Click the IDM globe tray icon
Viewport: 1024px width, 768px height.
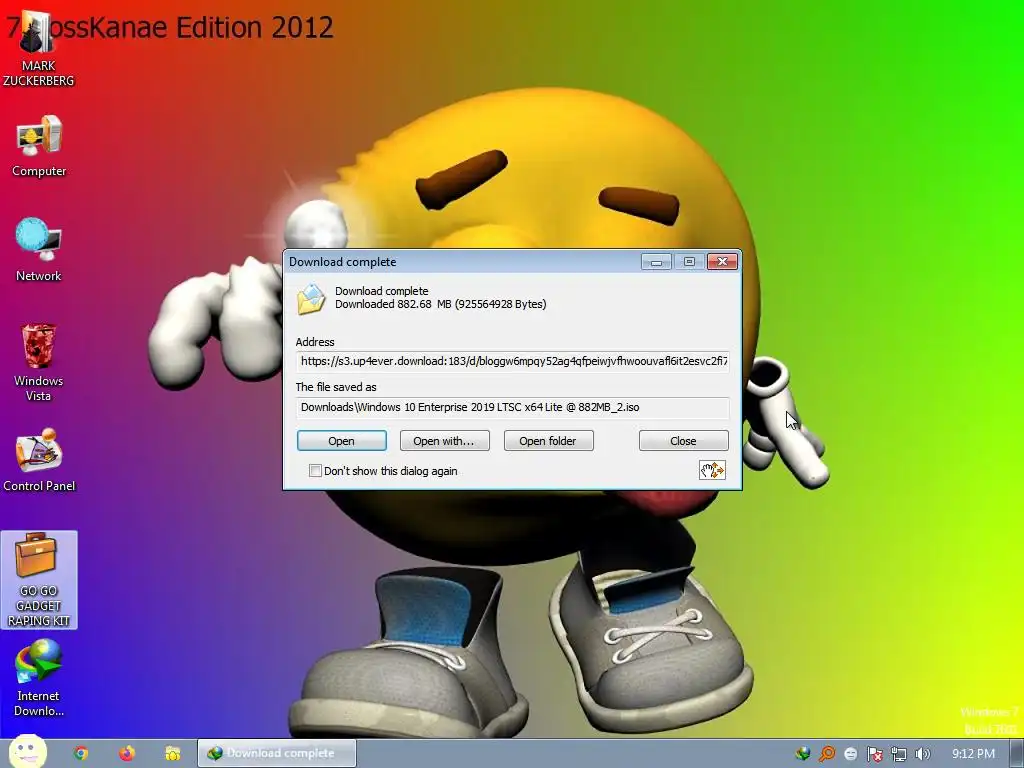point(803,754)
